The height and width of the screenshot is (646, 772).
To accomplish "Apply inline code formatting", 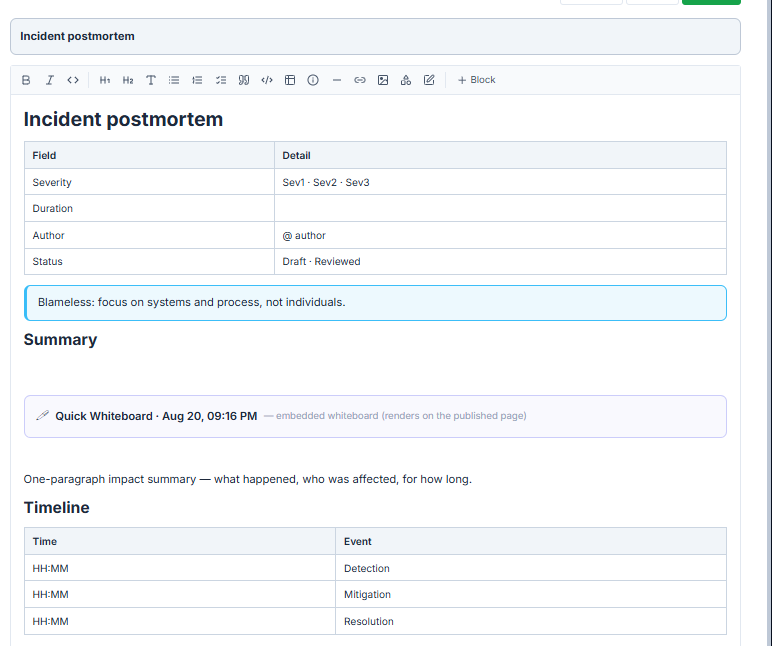I will (x=73, y=80).
